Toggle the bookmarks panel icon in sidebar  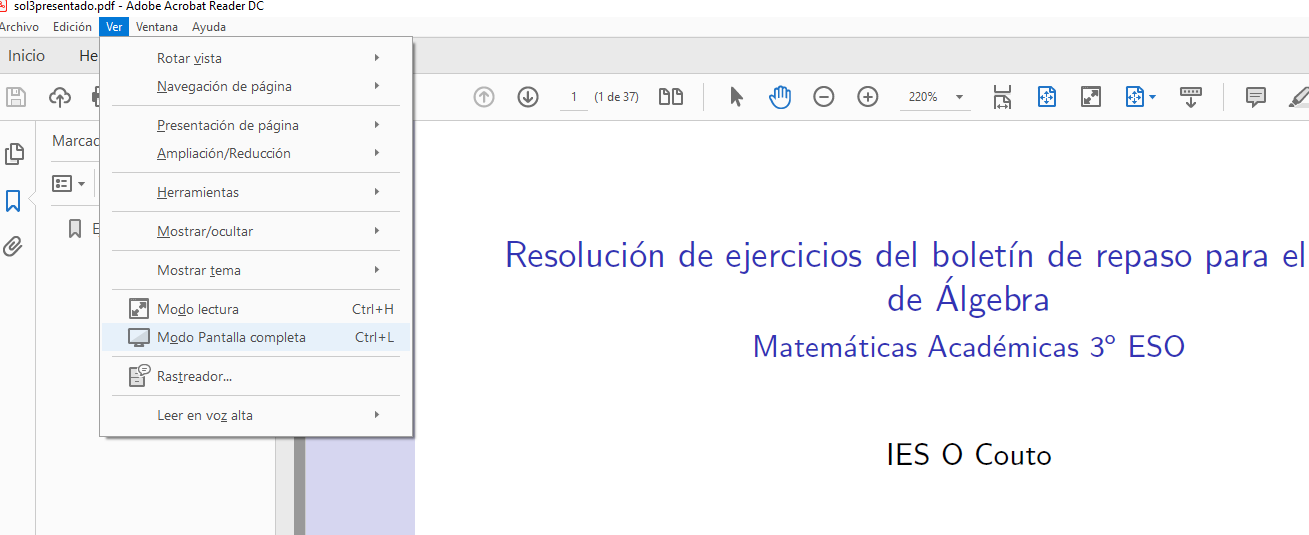[14, 201]
